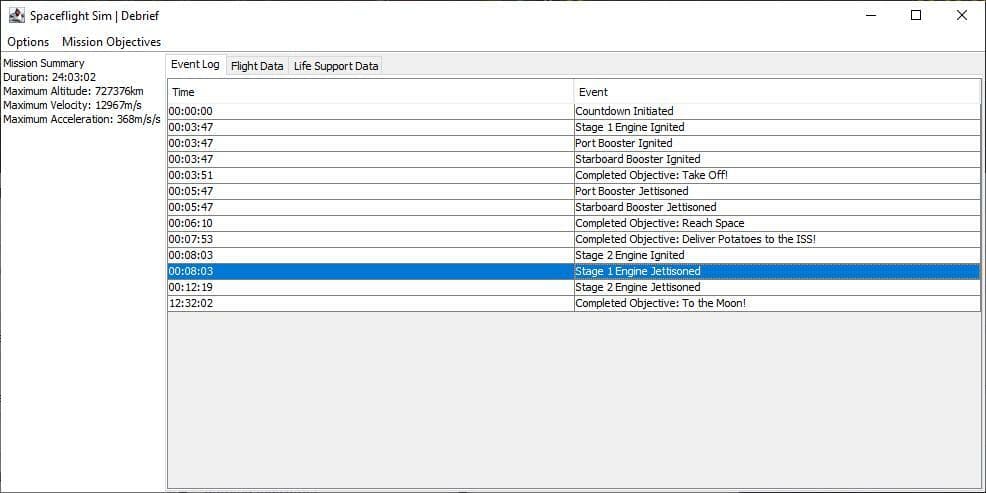986x493 pixels.
Task: Maximize the Debrief window
Action: (916, 16)
